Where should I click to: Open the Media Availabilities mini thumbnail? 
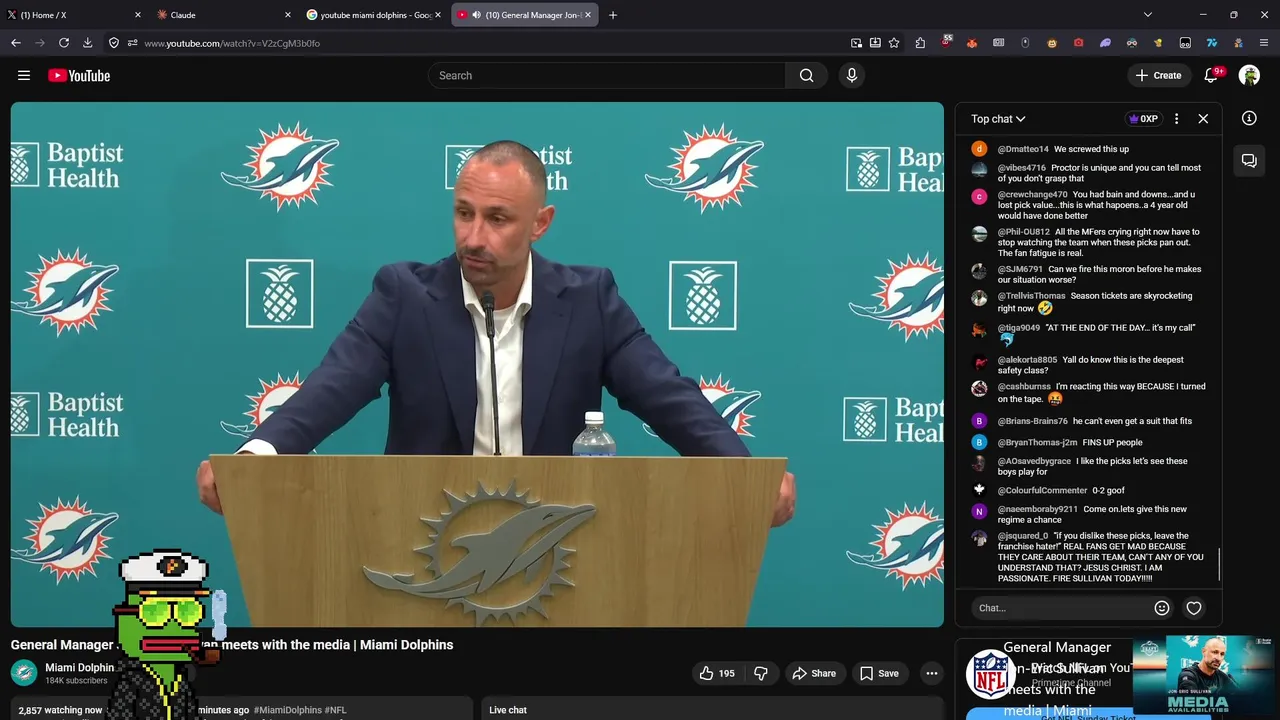pyautogui.click(x=1205, y=677)
